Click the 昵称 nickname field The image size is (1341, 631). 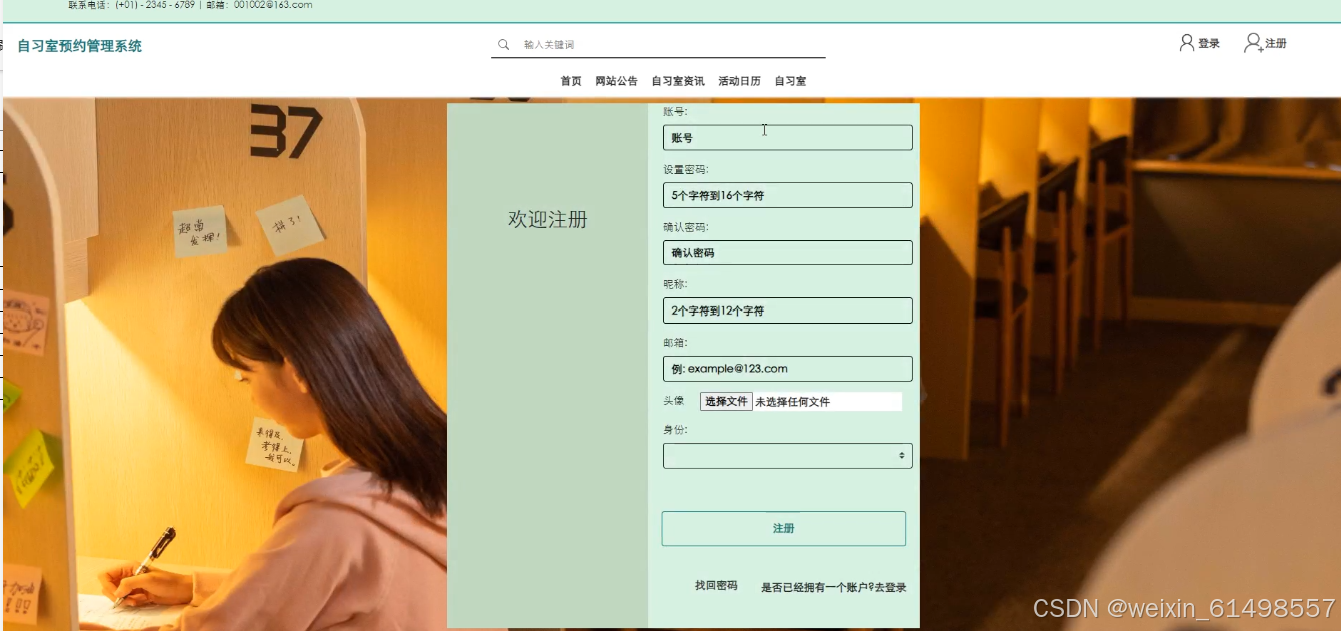coord(788,311)
